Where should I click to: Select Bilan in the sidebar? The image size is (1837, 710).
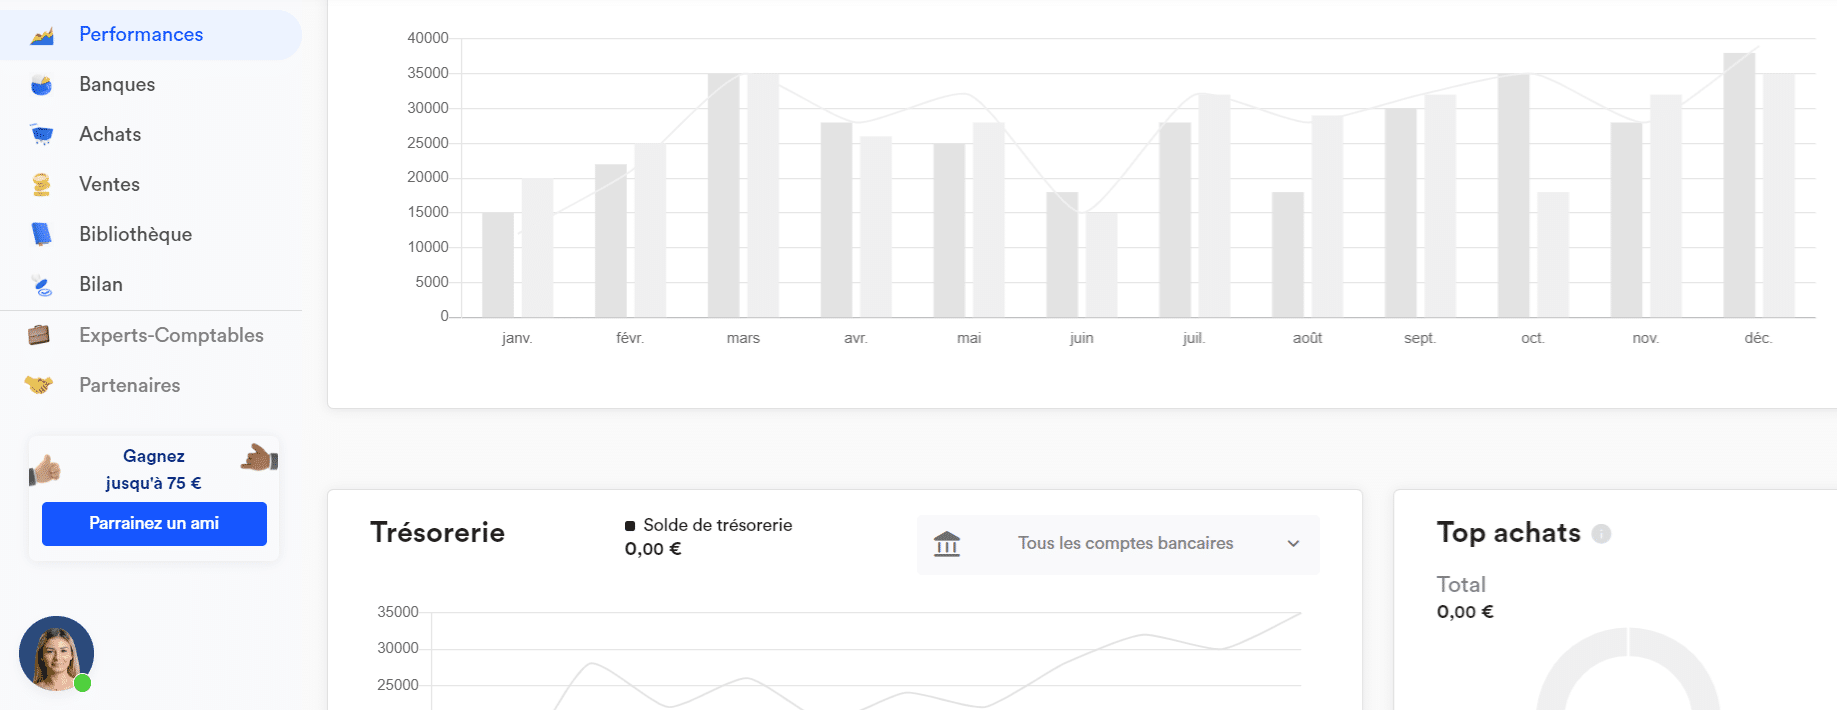151,285
